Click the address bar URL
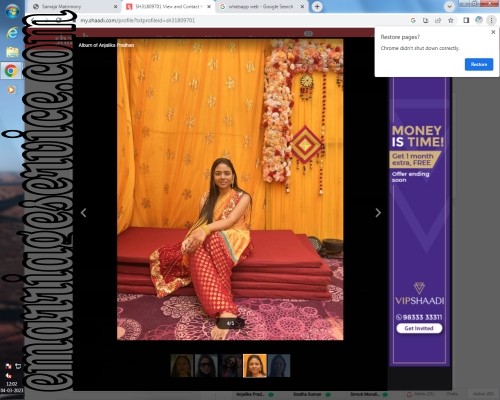Image resolution: width=500 pixels, height=400 pixels. pyautogui.click(x=137, y=20)
